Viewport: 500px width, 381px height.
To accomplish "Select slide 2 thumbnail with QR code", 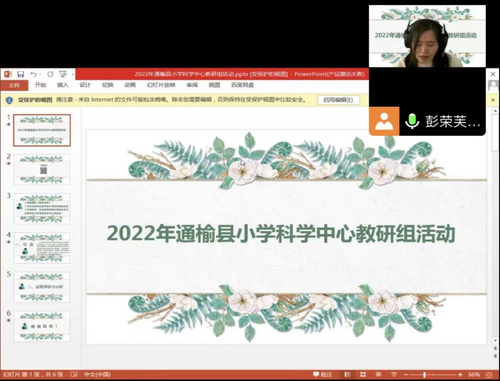I will click(42, 169).
